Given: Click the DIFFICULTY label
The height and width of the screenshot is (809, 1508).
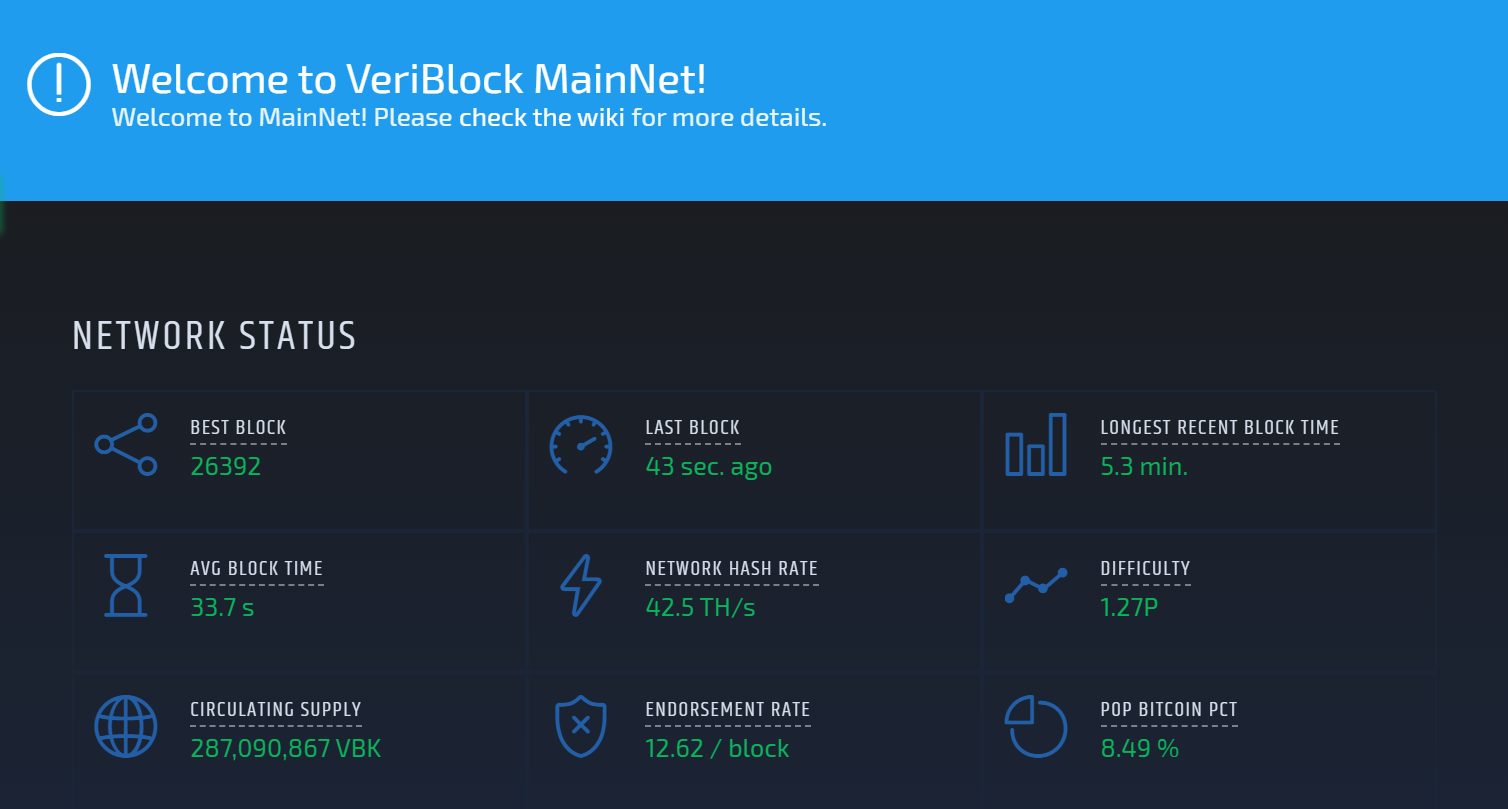Looking at the screenshot, I should (x=1146, y=569).
